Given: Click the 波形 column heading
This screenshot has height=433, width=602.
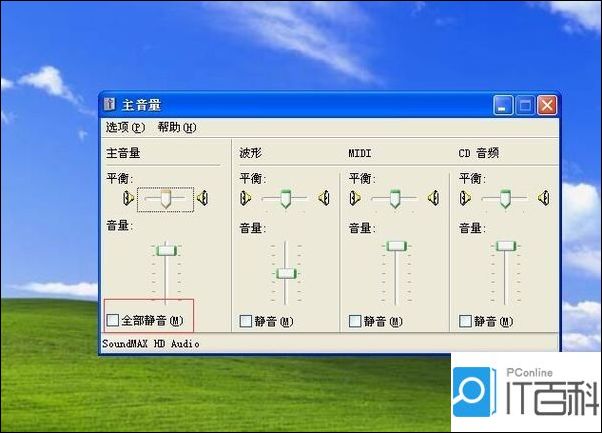Looking at the screenshot, I should click(250, 153).
